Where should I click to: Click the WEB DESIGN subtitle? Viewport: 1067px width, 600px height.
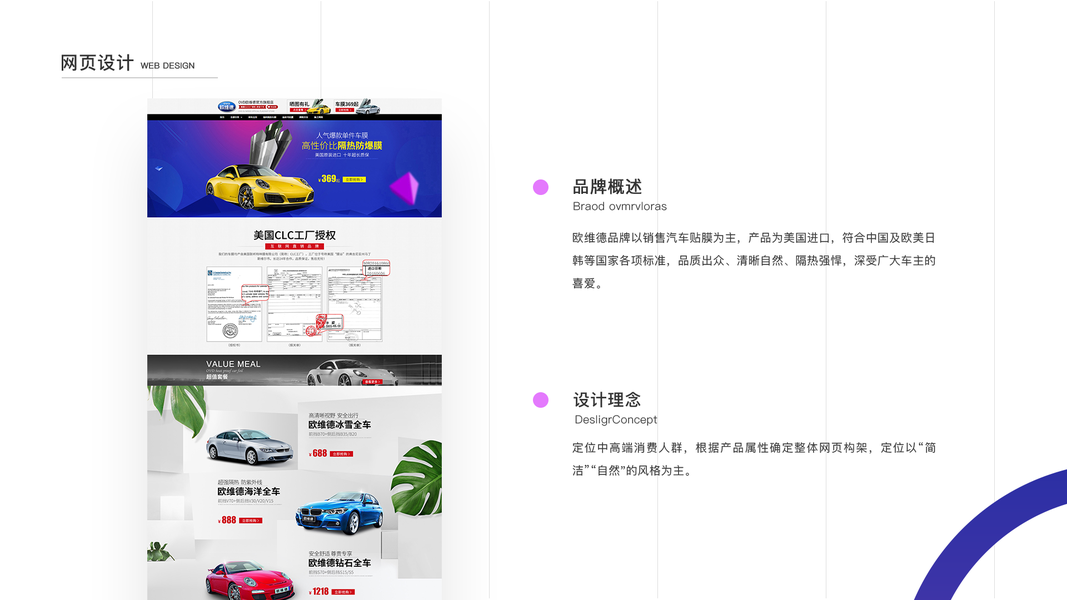click(x=167, y=65)
